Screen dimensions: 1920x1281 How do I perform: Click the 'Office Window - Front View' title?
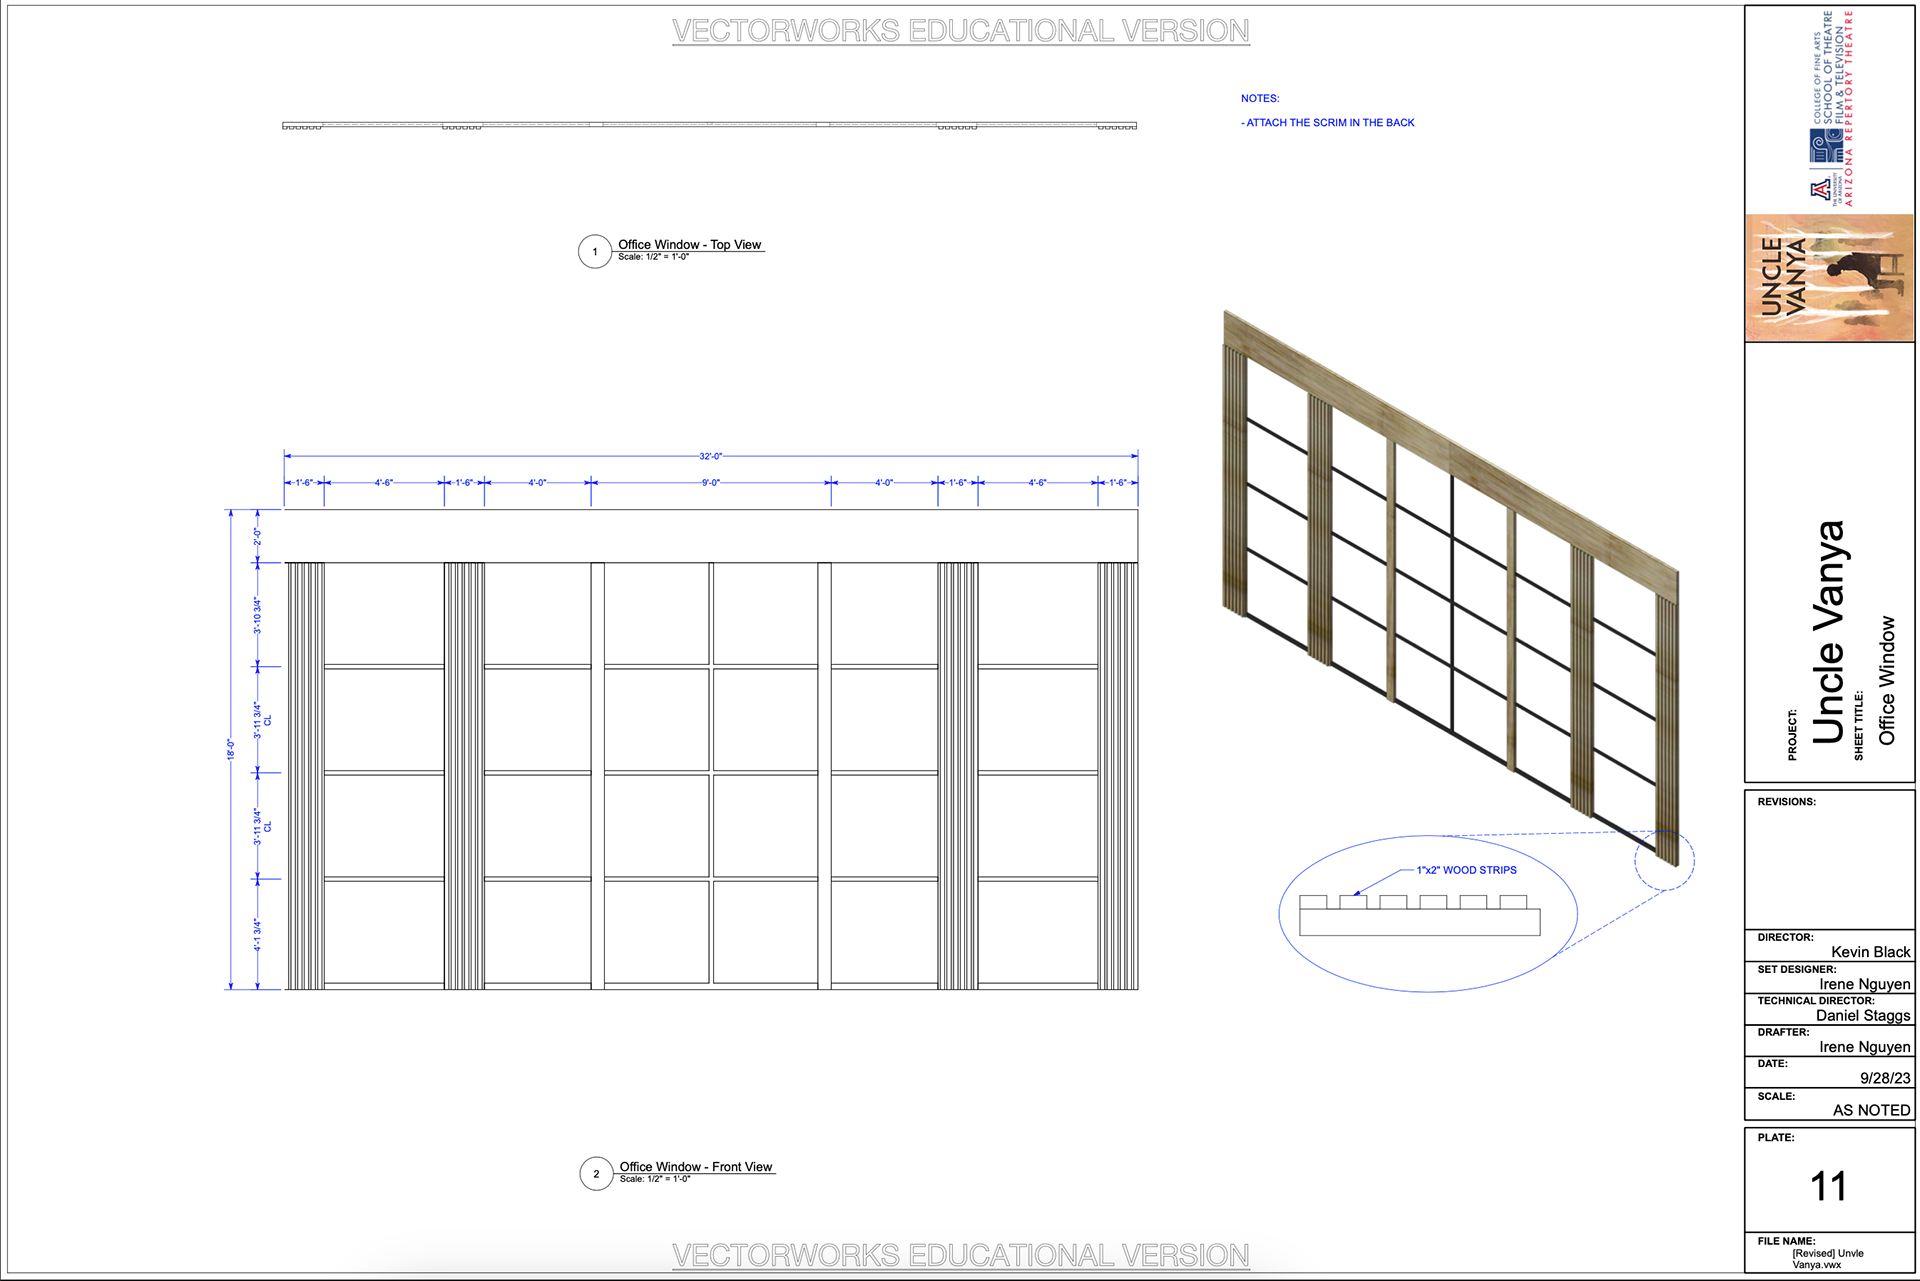coord(695,1166)
